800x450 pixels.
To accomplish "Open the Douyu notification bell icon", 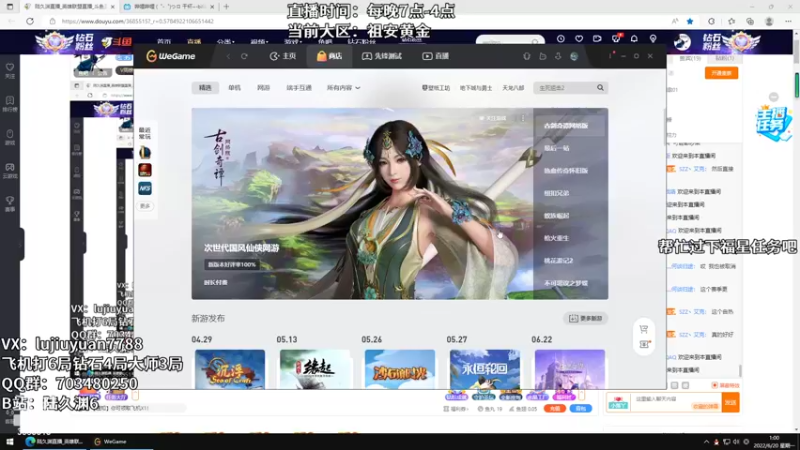I will coord(634,39).
